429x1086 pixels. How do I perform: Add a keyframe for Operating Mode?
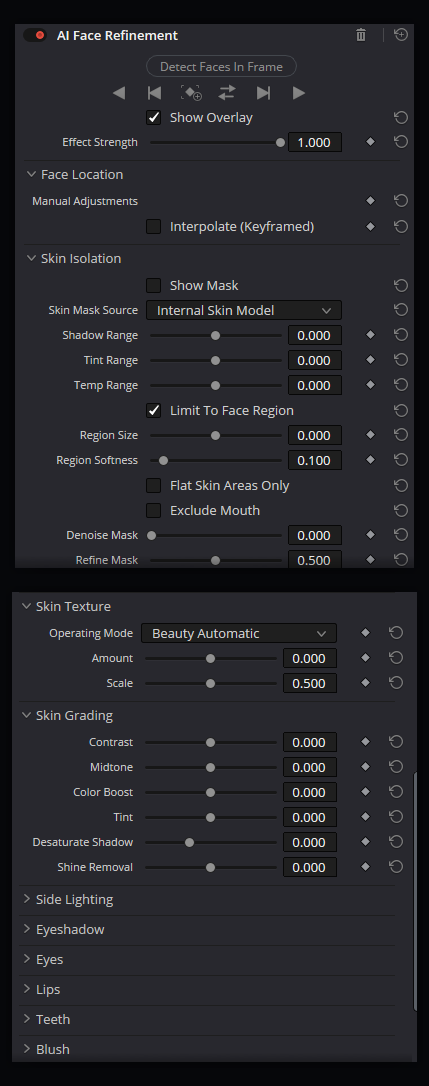click(365, 633)
